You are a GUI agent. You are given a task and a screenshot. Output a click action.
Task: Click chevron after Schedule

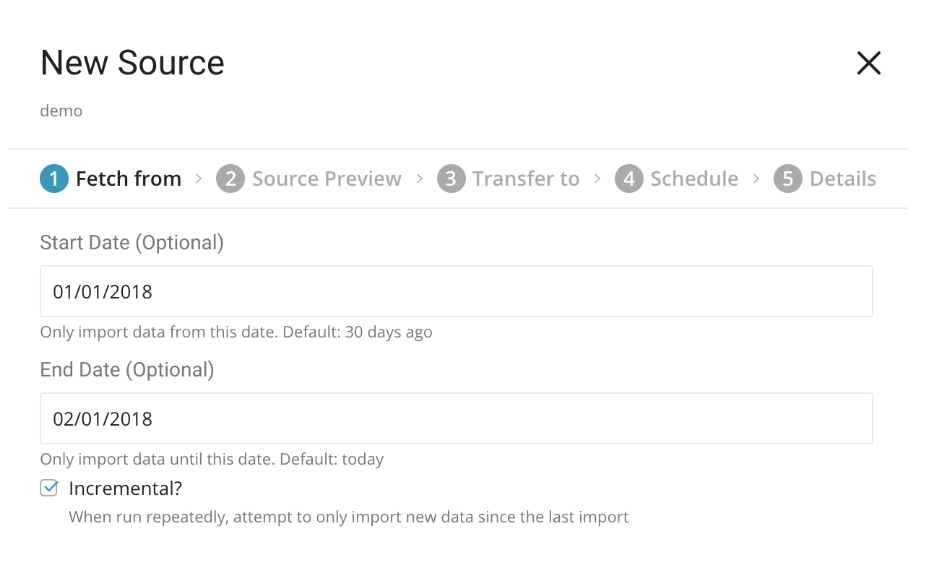point(756,179)
